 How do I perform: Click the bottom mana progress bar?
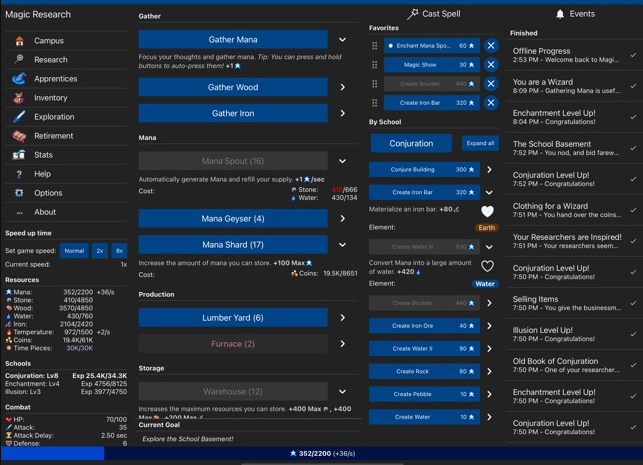pyautogui.click(x=322, y=454)
